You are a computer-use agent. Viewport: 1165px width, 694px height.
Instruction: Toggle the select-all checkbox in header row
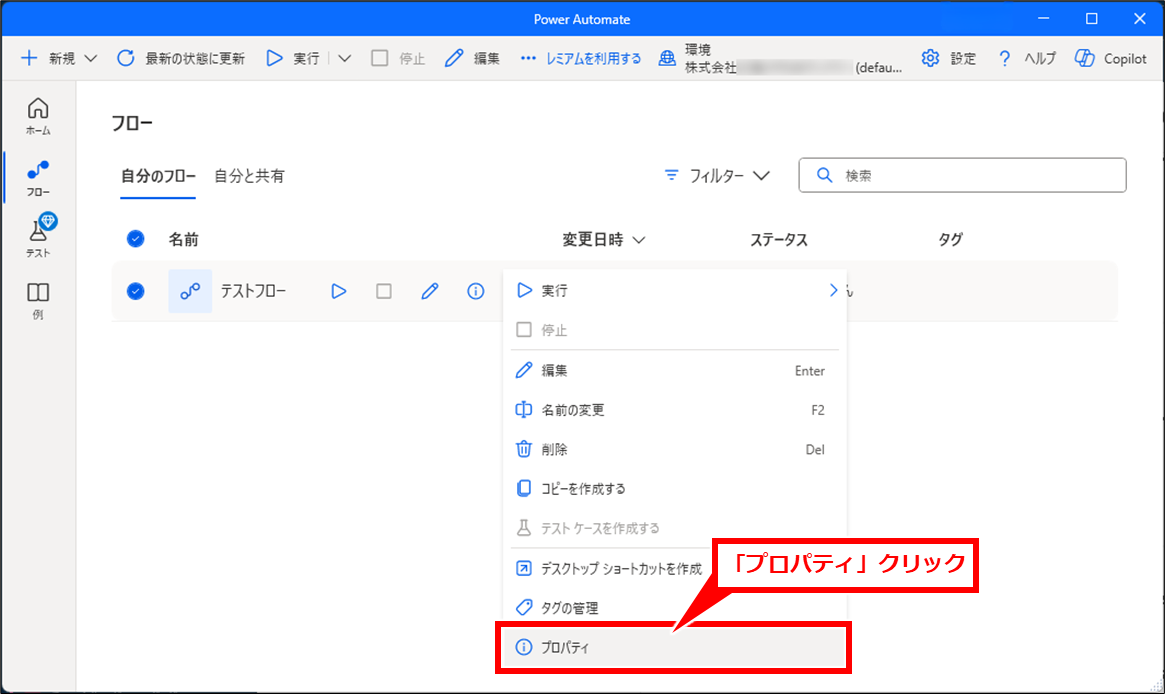136,239
